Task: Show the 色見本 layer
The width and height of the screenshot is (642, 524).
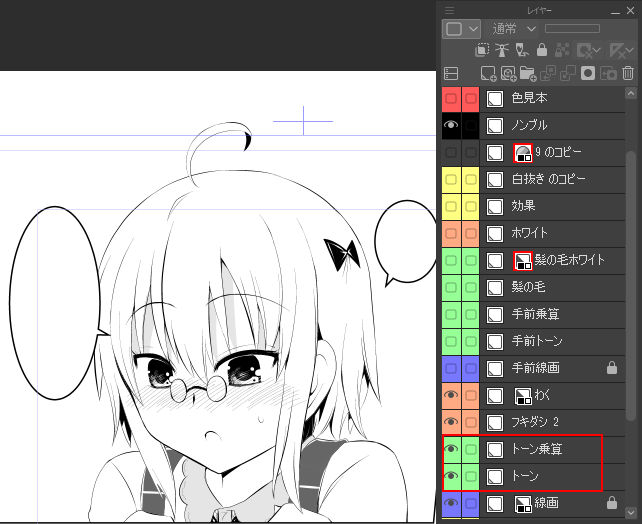Action: (x=451, y=99)
